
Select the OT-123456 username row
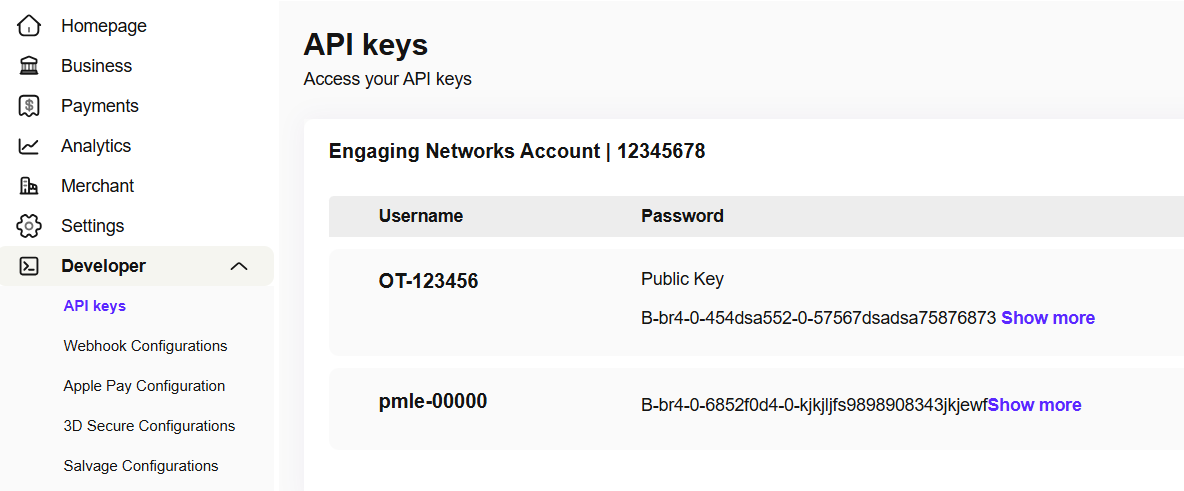[428, 282]
